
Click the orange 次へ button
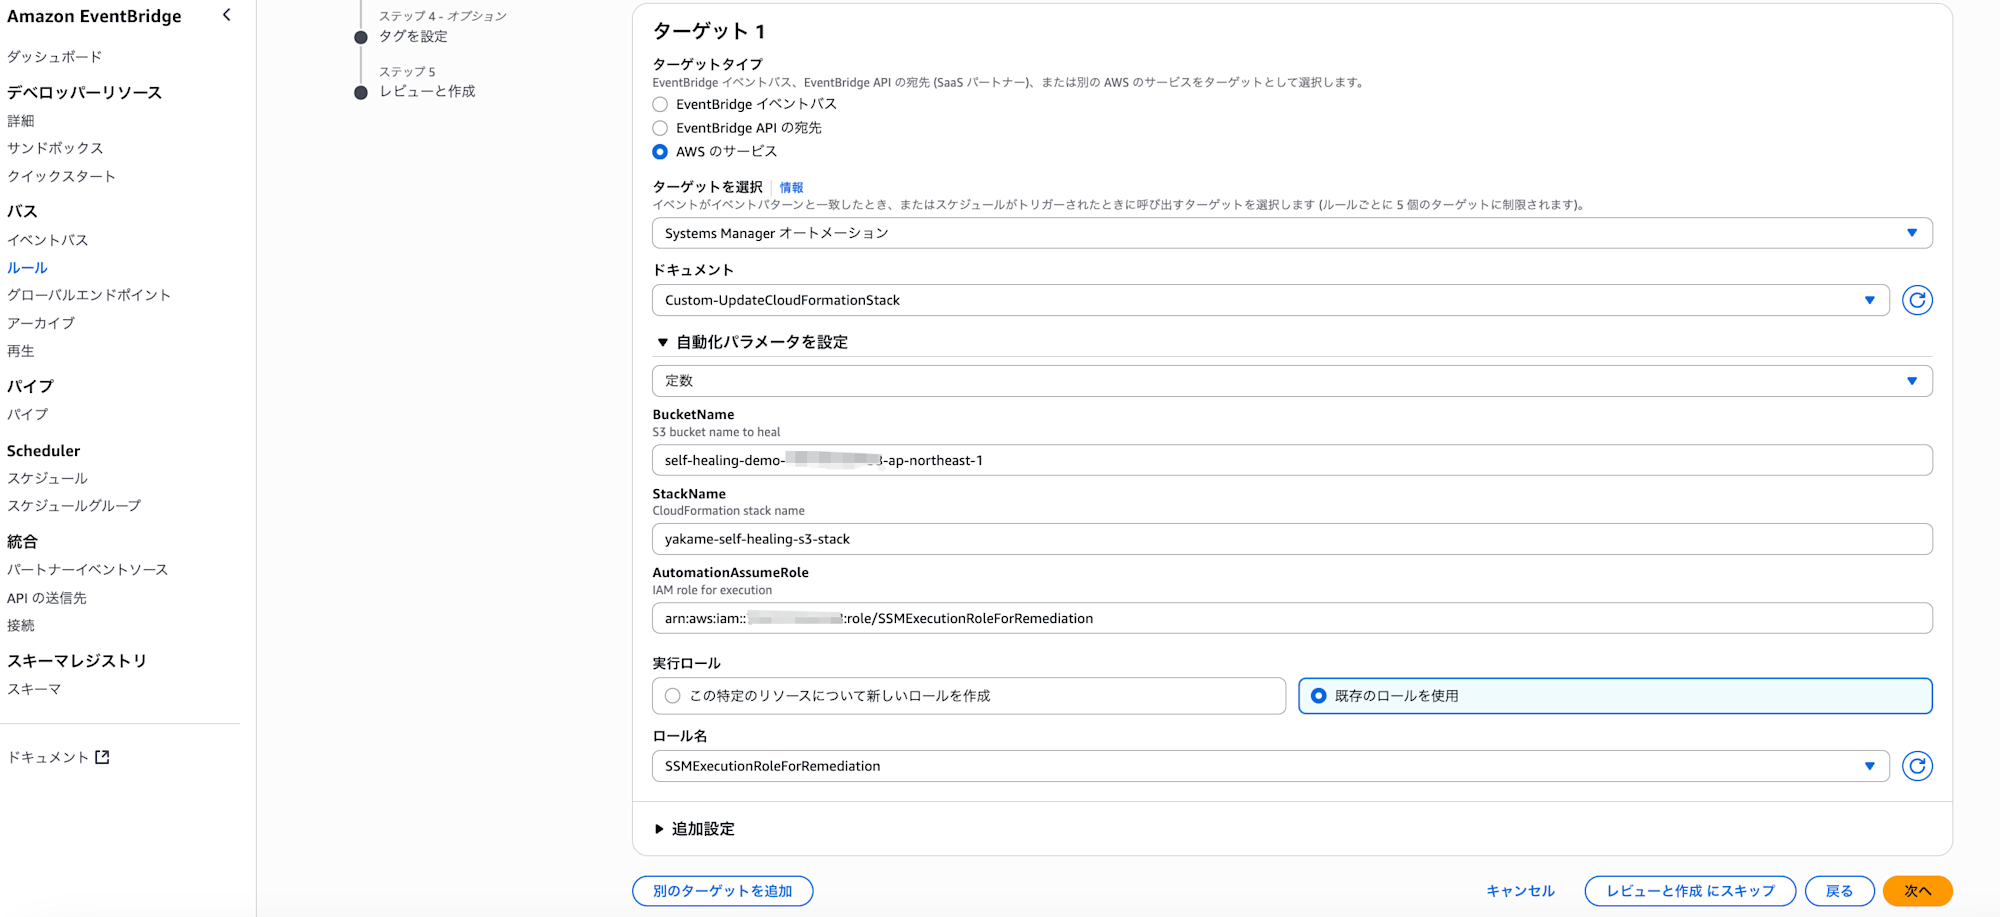pyautogui.click(x=1917, y=891)
